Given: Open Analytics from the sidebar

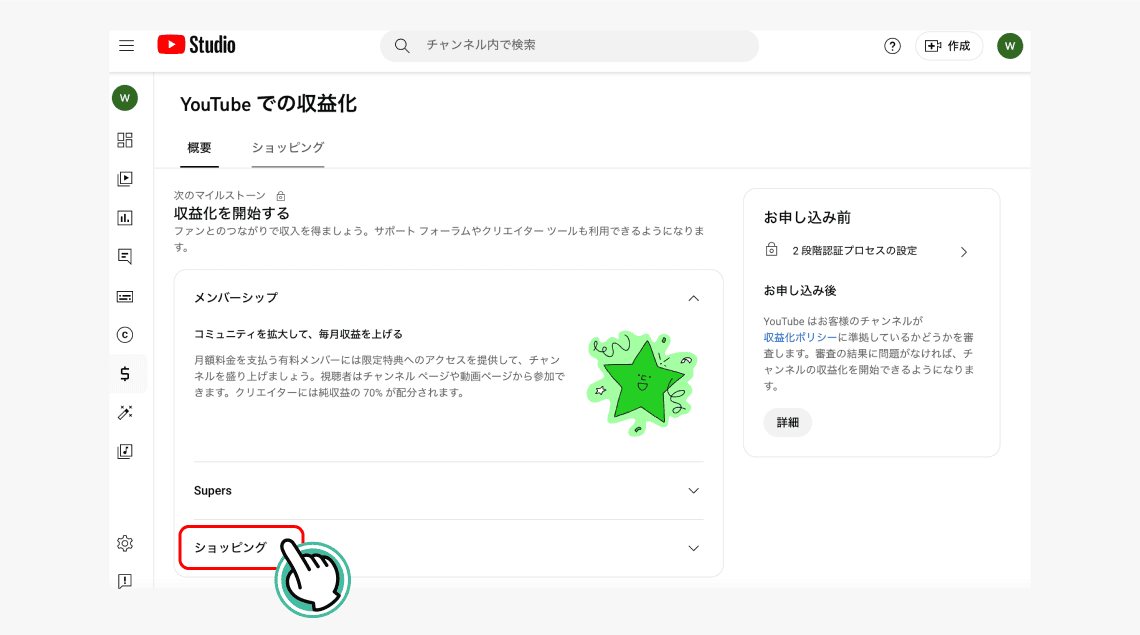Looking at the screenshot, I should [x=125, y=218].
